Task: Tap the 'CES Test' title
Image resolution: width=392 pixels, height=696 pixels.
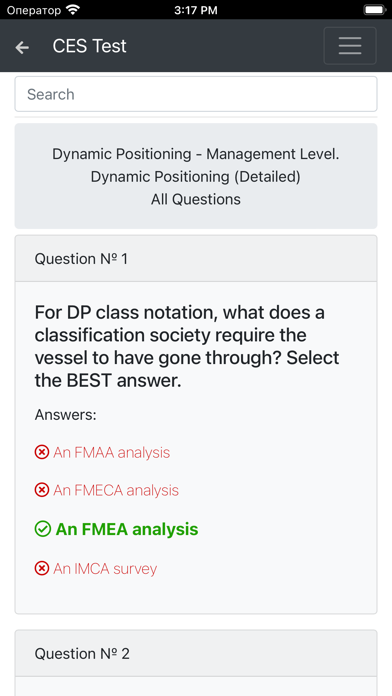Action: [90, 46]
